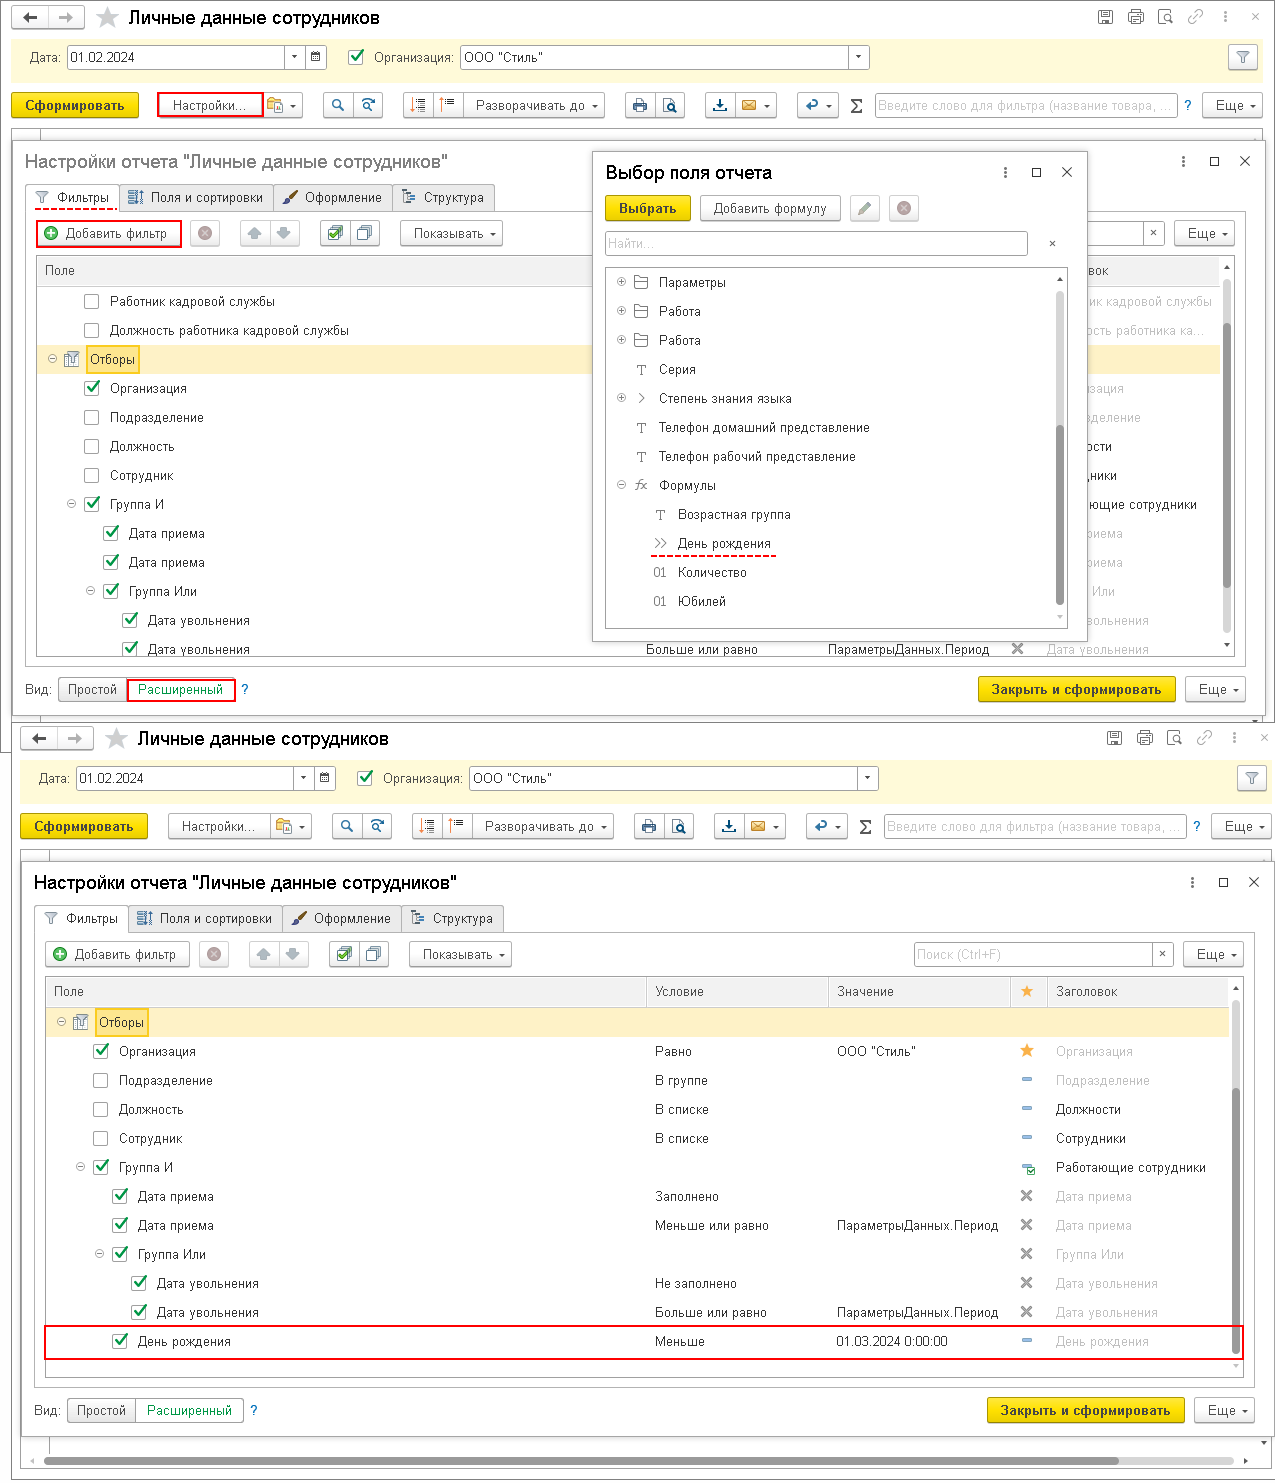Toggle Организация checkbox in upper window header
This screenshot has width=1275, height=1483.
[x=356, y=57]
